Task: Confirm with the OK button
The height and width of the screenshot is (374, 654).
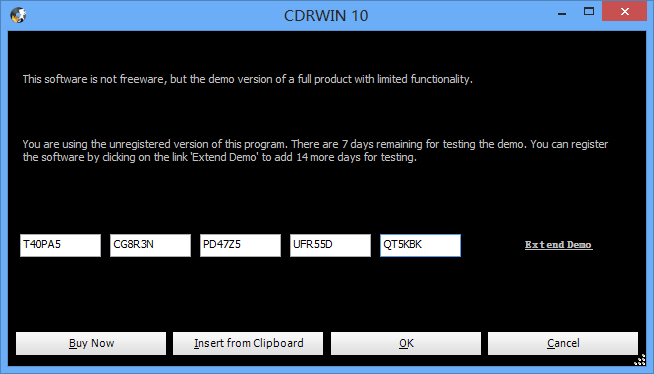Action: click(406, 344)
